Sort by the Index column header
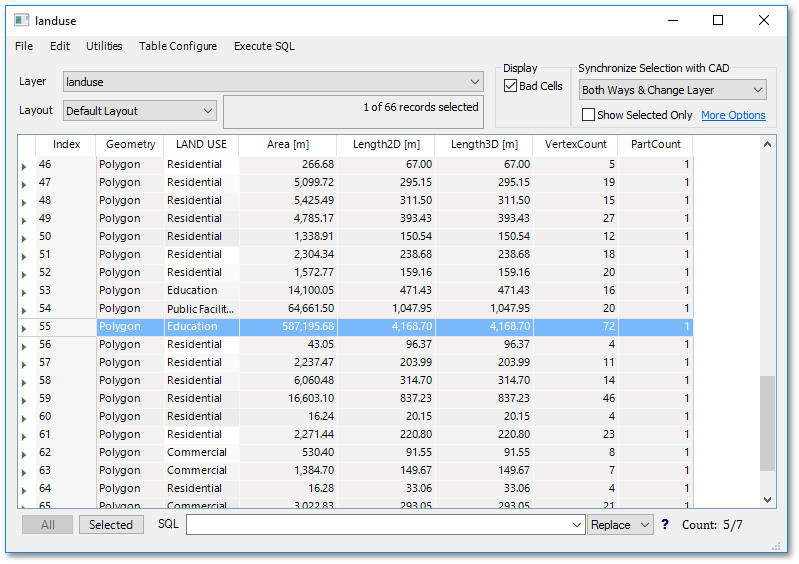The height and width of the screenshot is (564, 799). coord(66,144)
